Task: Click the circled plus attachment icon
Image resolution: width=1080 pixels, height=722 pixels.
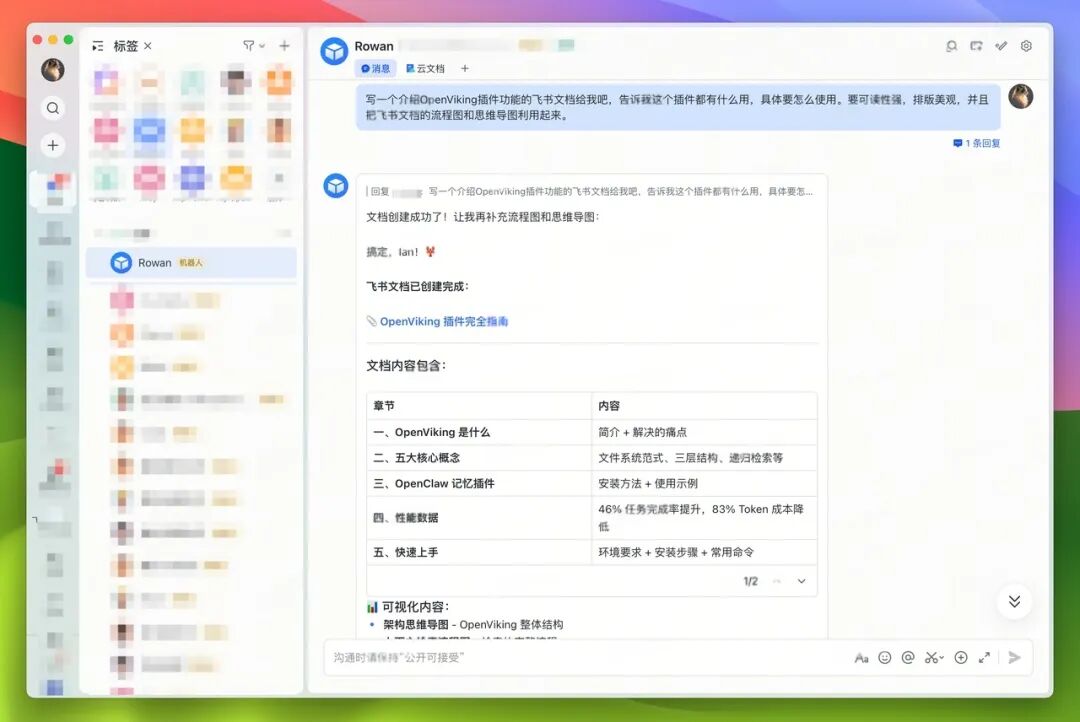Action: (961, 658)
